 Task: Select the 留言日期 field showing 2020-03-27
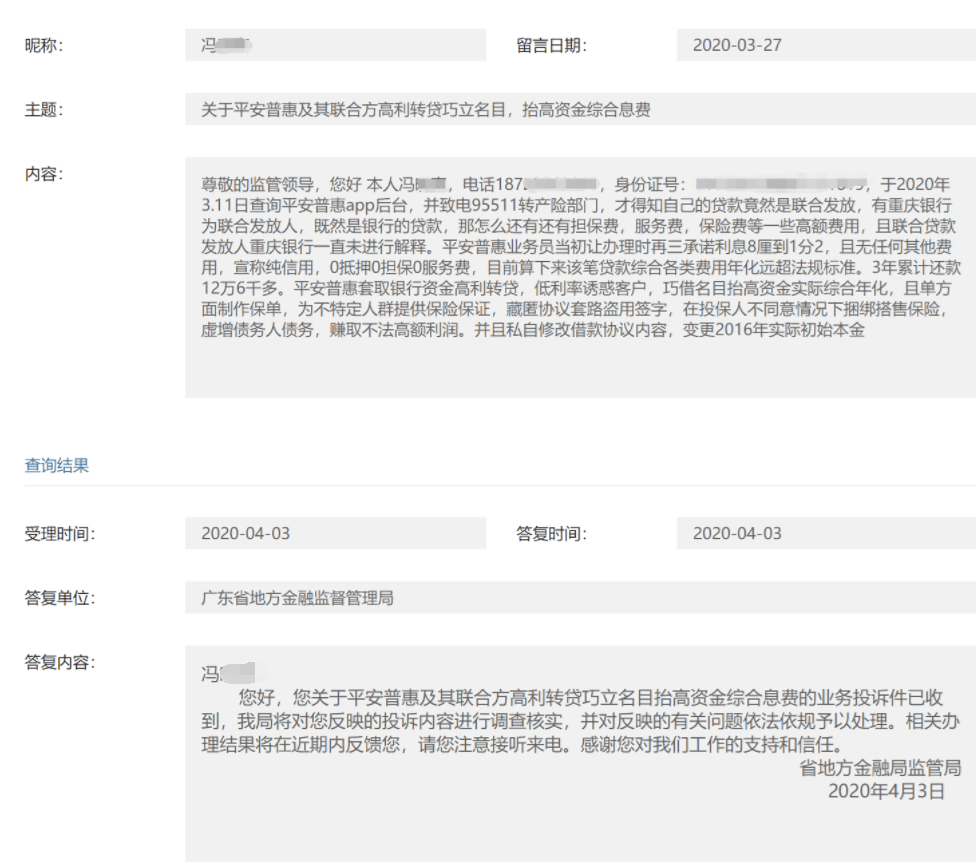pos(825,45)
